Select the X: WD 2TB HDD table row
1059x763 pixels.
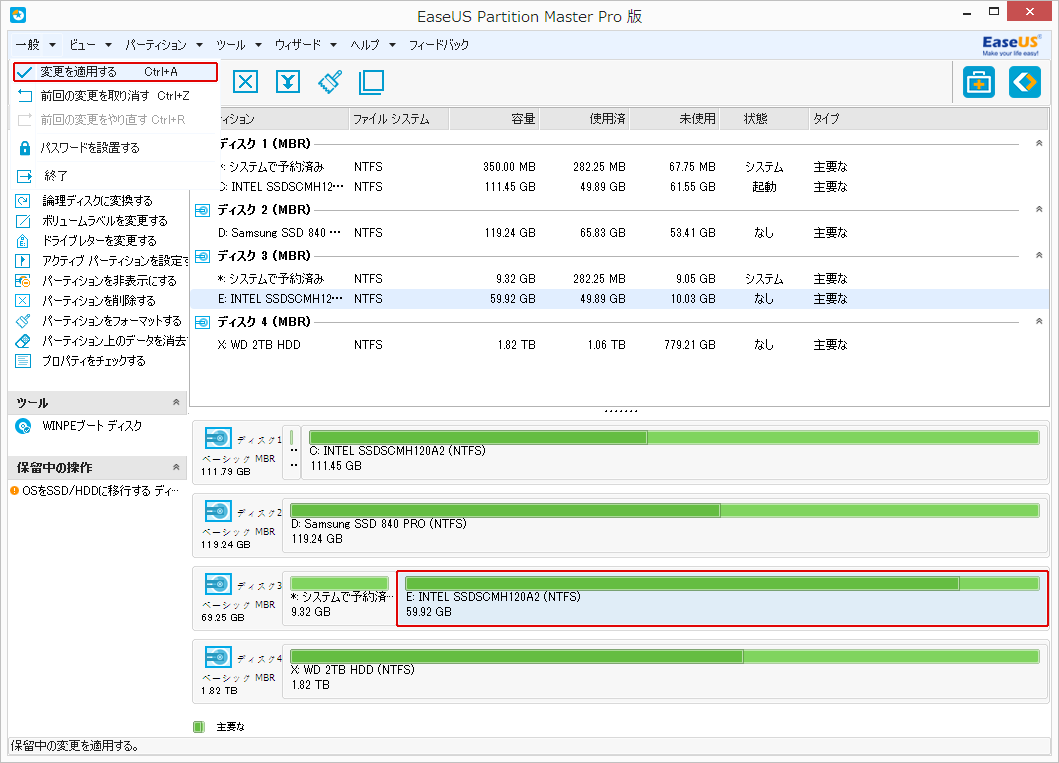(619, 345)
